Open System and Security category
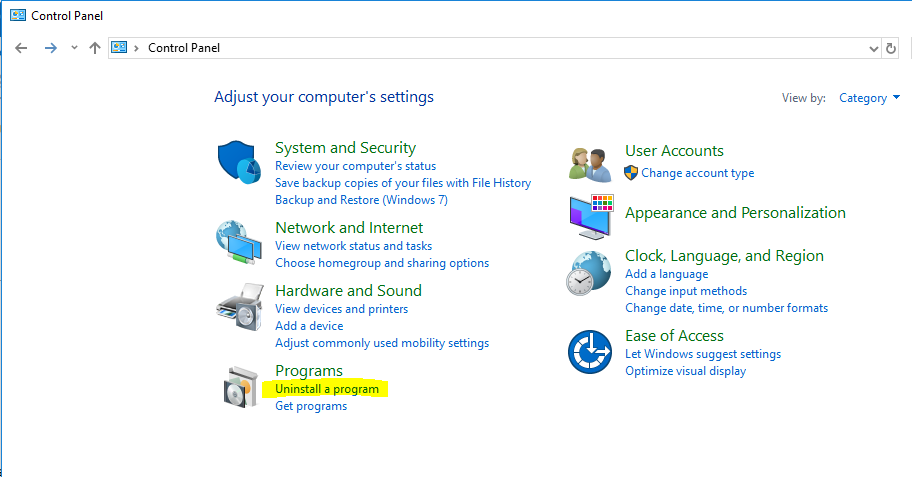 pos(345,148)
